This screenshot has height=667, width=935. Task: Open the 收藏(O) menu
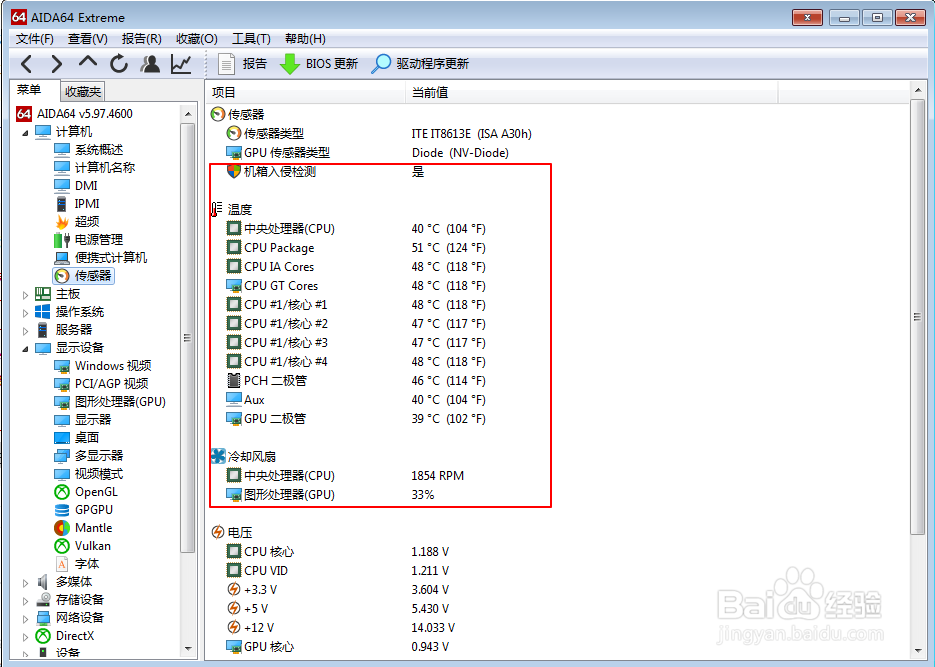(197, 39)
